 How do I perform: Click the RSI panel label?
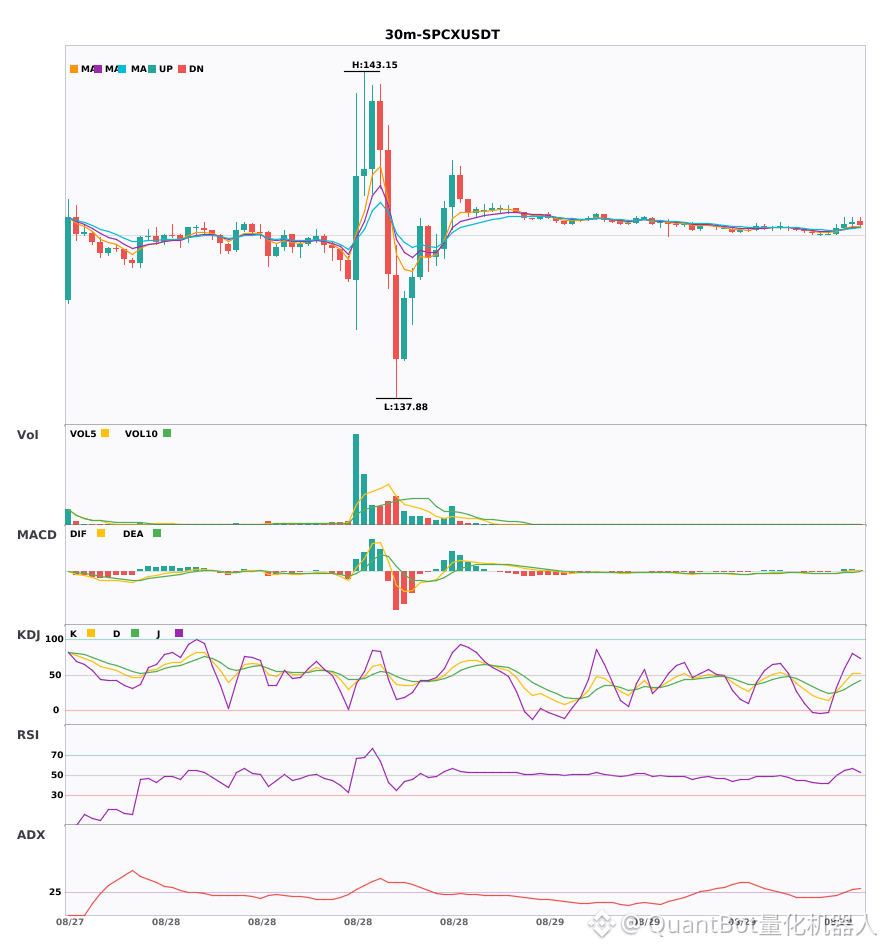click(x=28, y=735)
